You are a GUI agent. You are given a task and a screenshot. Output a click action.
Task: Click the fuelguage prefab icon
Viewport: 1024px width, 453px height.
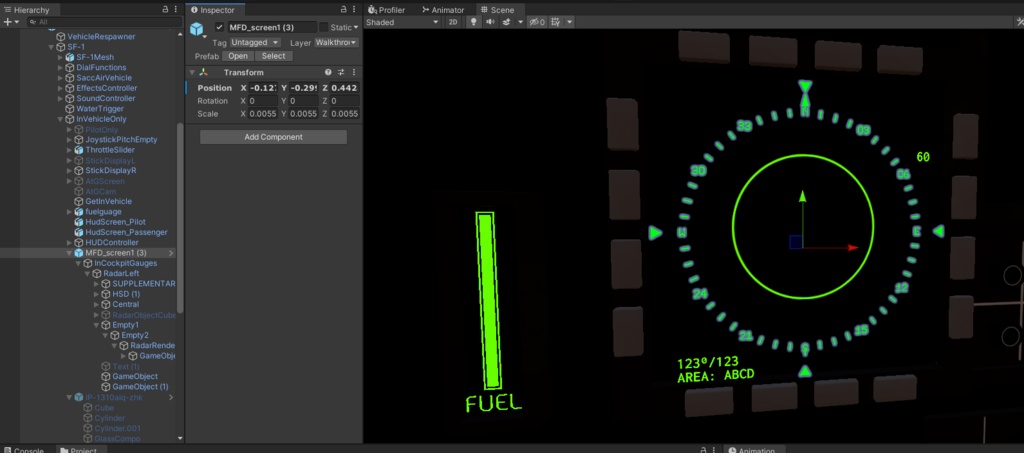click(79, 211)
